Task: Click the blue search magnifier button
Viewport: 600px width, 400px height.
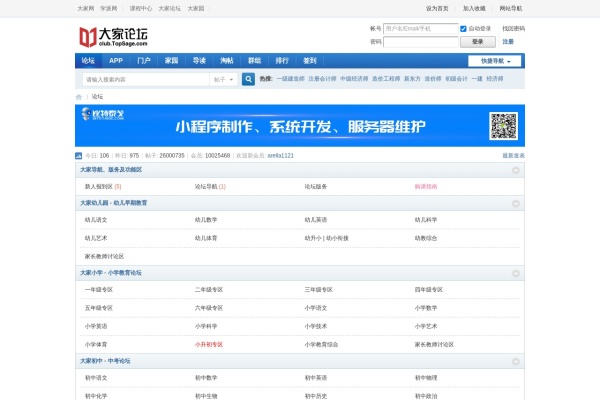Action: pos(247,78)
